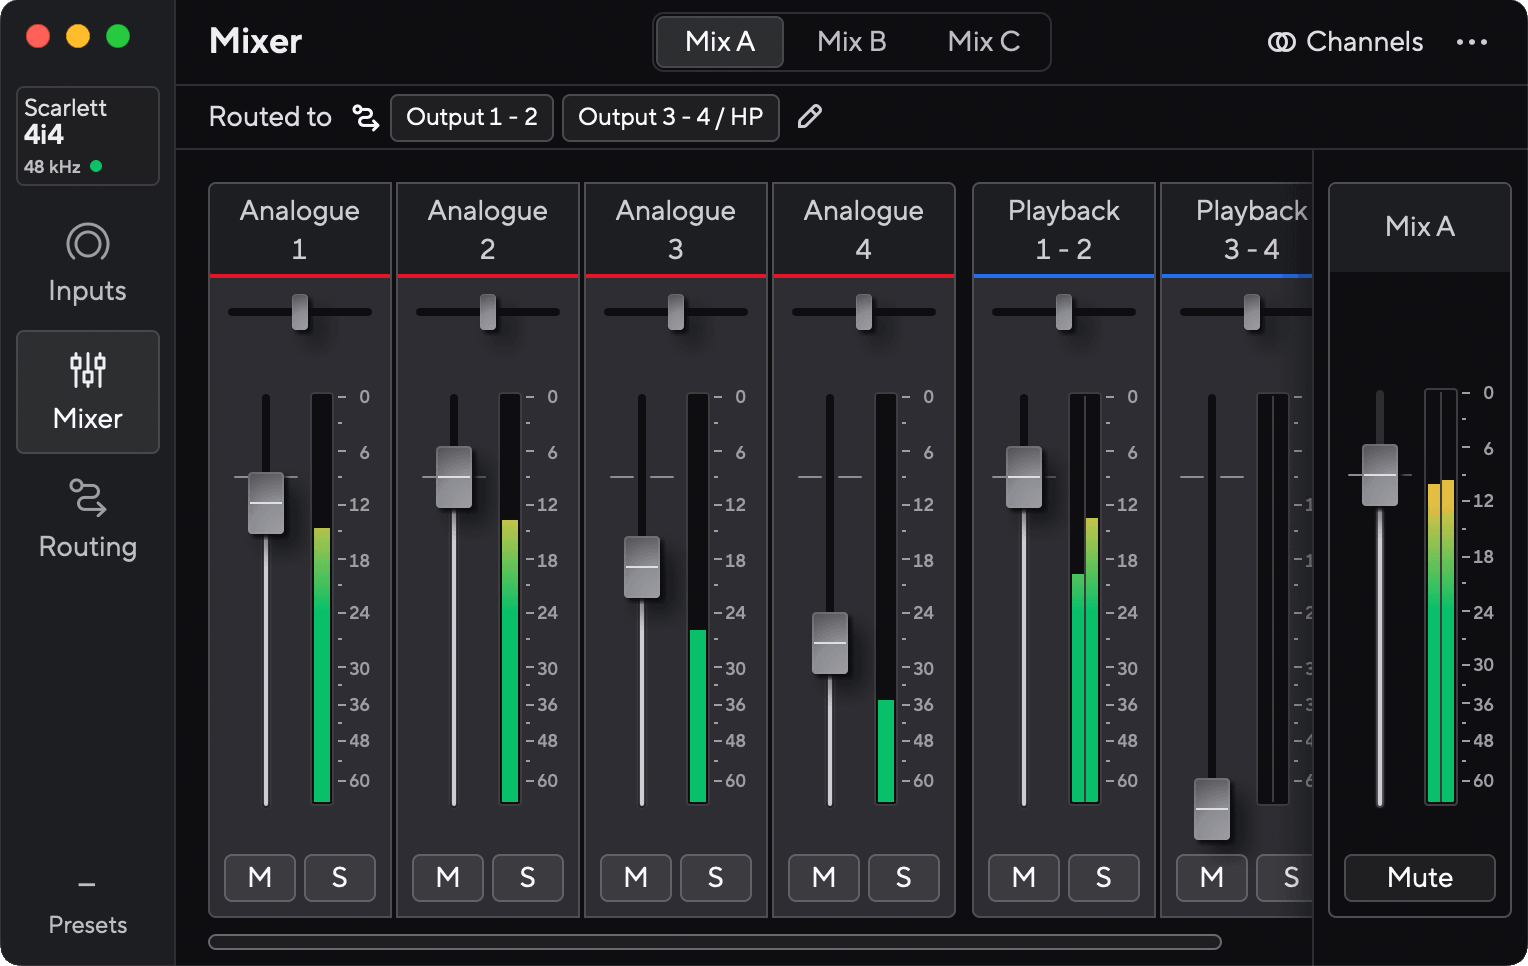Click the Routed to label
The image size is (1528, 966).
[270, 117]
